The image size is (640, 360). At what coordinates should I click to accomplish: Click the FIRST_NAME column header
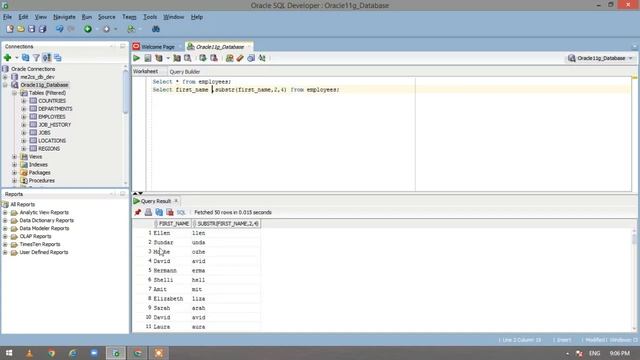[x=173, y=224]
